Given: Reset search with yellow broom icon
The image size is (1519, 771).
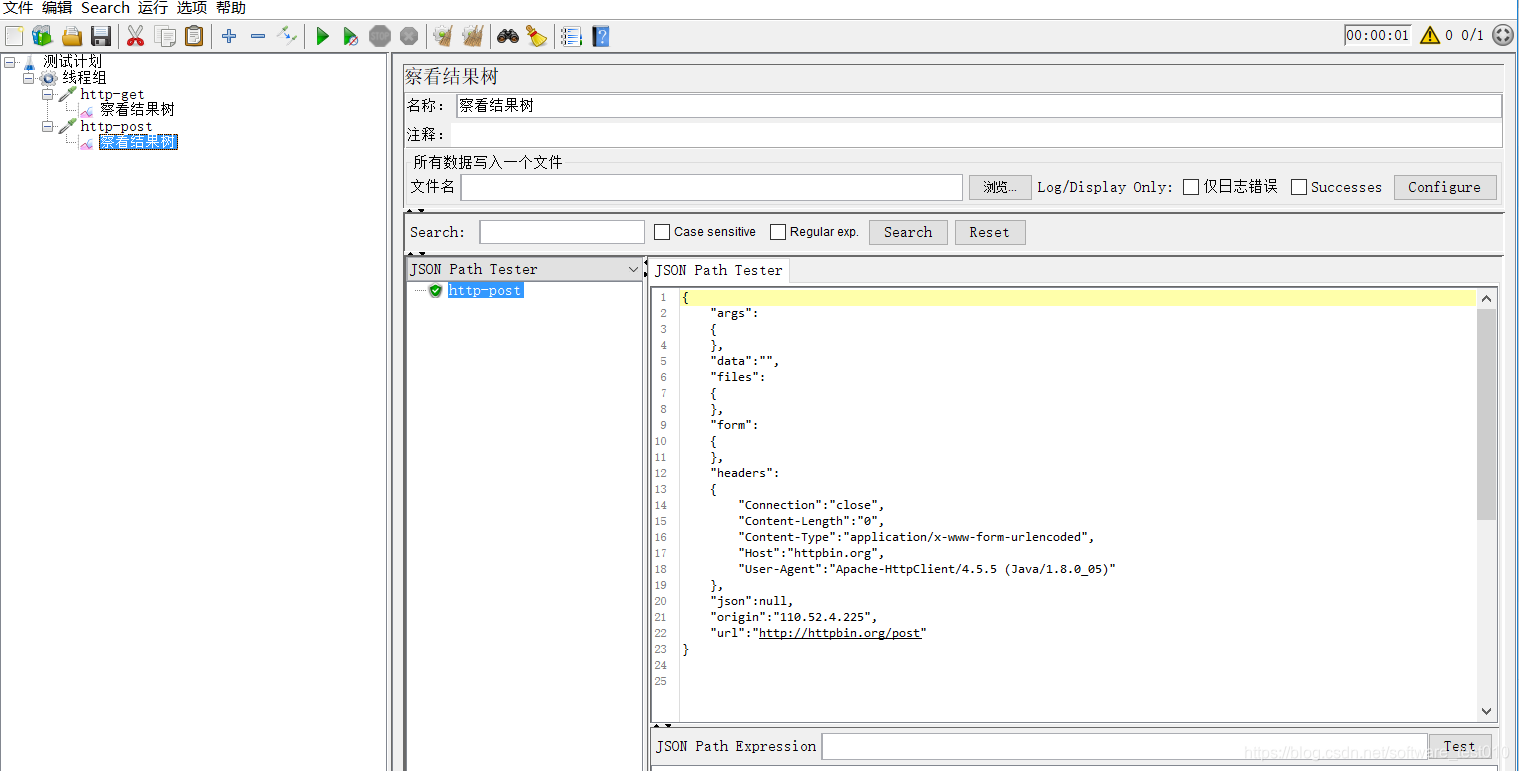Looking at the screenshot, I should 537,37.
